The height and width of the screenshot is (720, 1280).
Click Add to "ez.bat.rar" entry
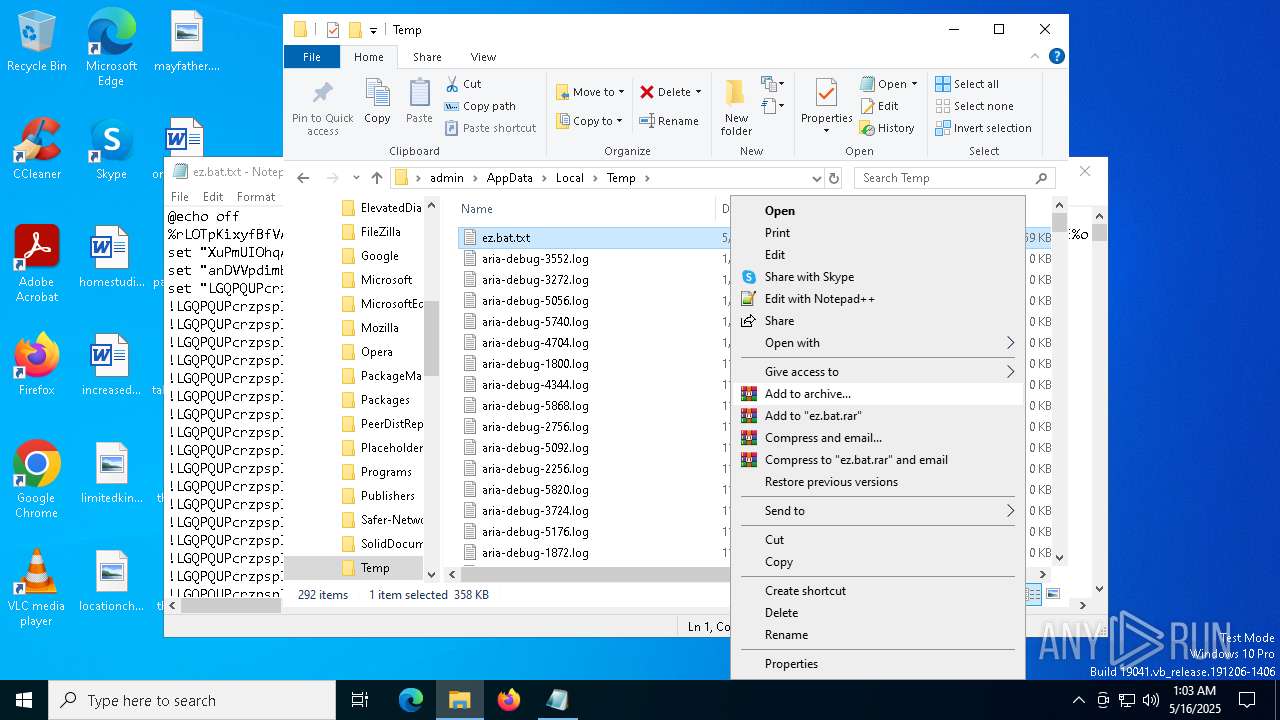coord(878,416)
